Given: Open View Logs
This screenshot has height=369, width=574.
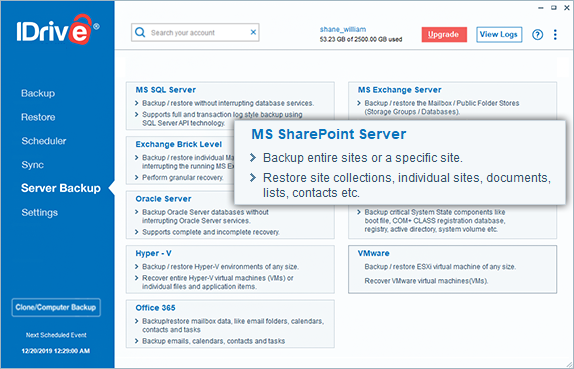Looking at the screenshot, I should [x=499, y=34].
